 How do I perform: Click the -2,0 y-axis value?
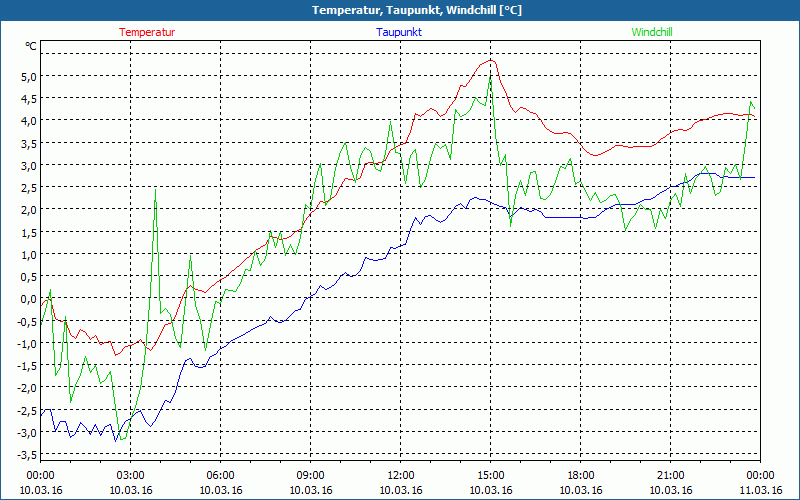[28, 388]
